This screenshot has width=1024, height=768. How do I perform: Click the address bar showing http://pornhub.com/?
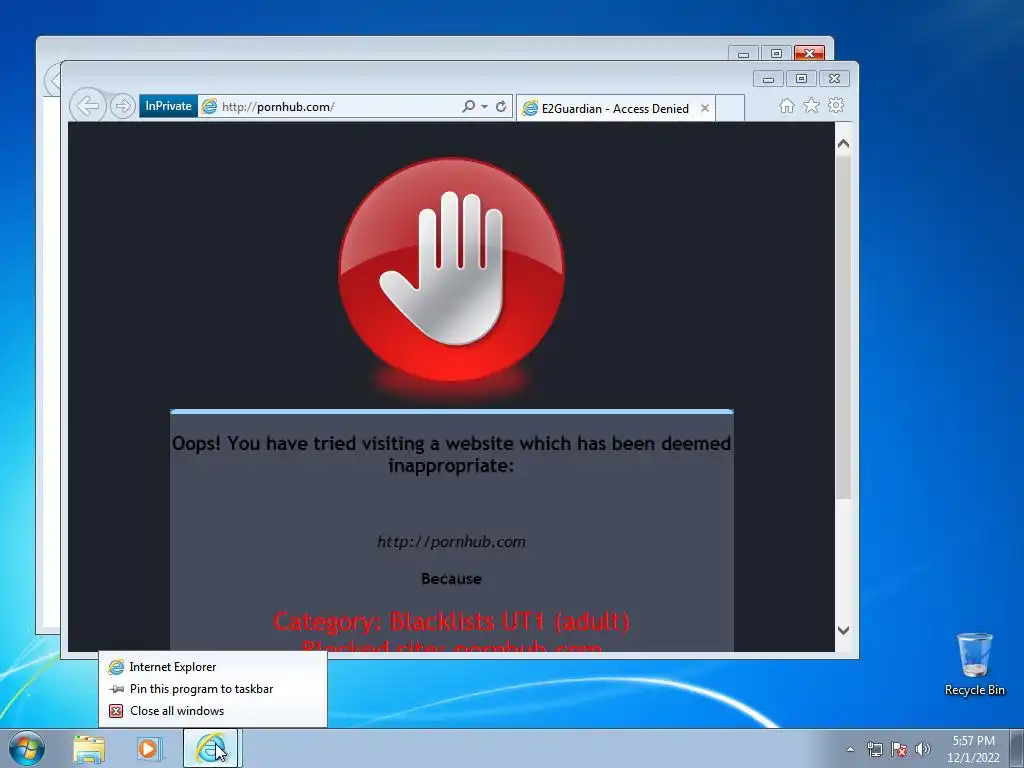coord(328,106)
